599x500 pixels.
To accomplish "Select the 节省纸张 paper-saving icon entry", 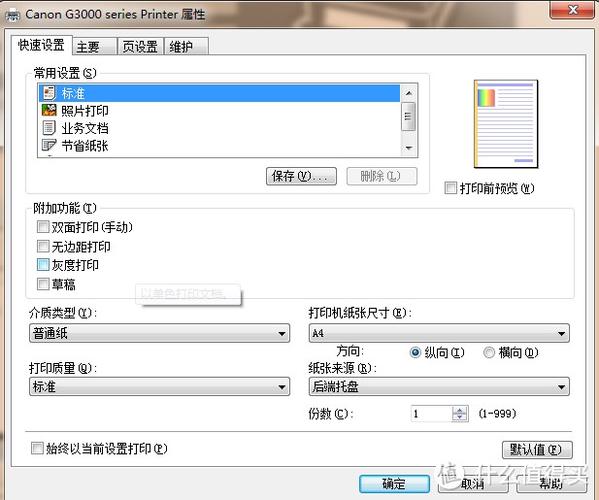I will tap(49, 146).
